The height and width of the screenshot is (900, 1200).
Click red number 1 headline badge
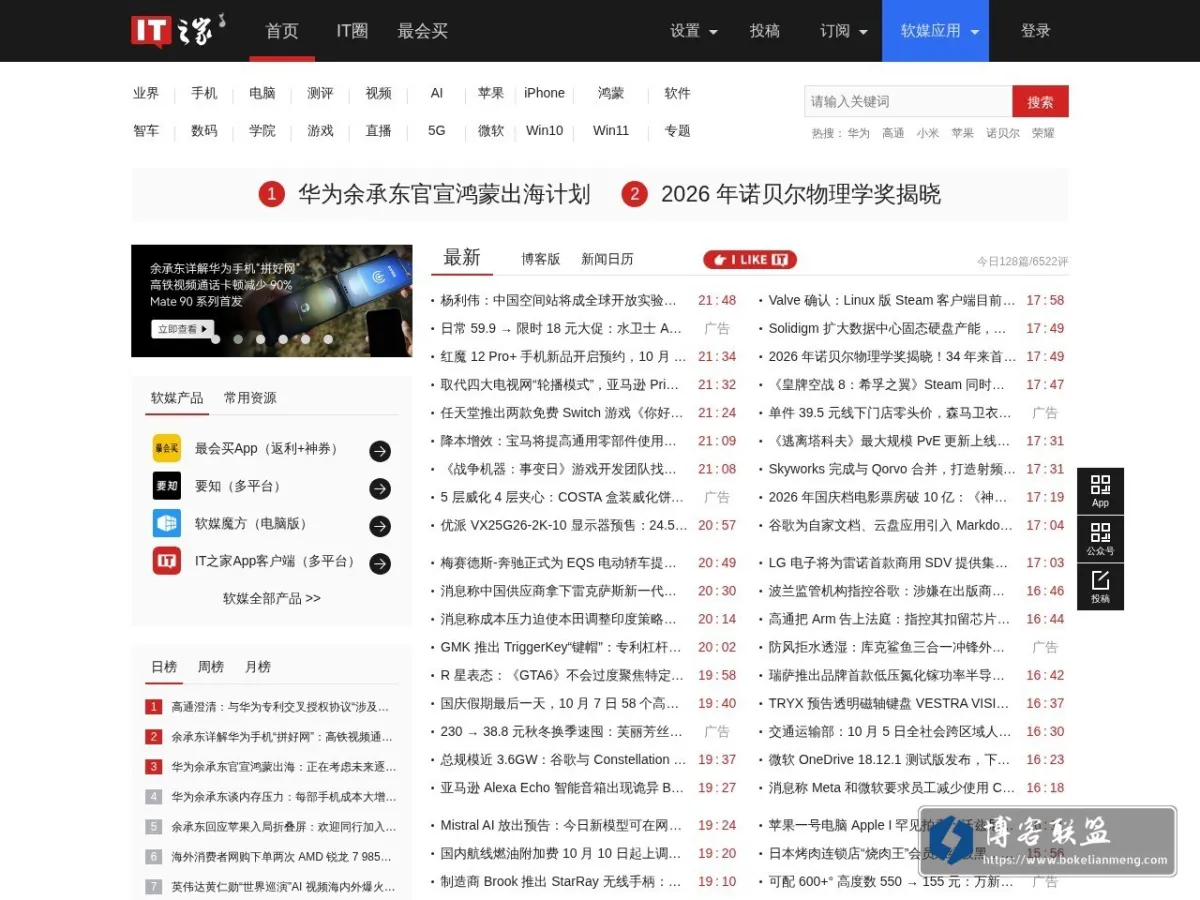click(271, 194)
